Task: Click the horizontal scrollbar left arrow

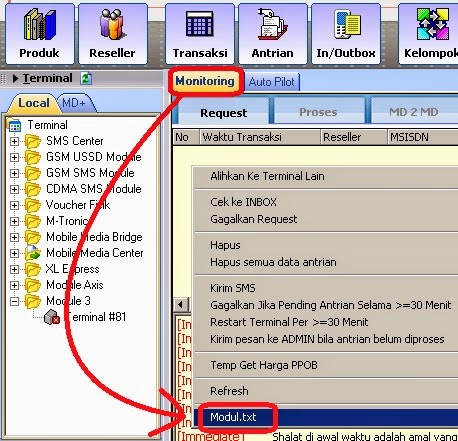Action: click(181, 305)
